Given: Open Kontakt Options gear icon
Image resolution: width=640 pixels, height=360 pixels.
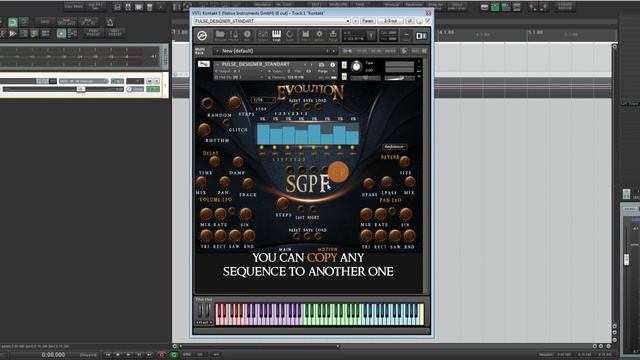Looking at the screenshot, I should coord(319,35).
